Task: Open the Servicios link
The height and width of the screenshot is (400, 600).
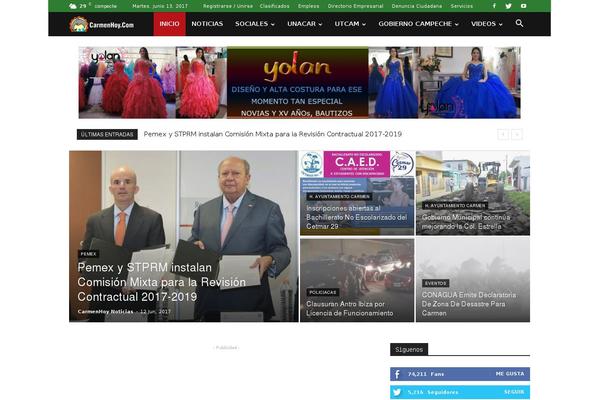Action: pos(461,6)
